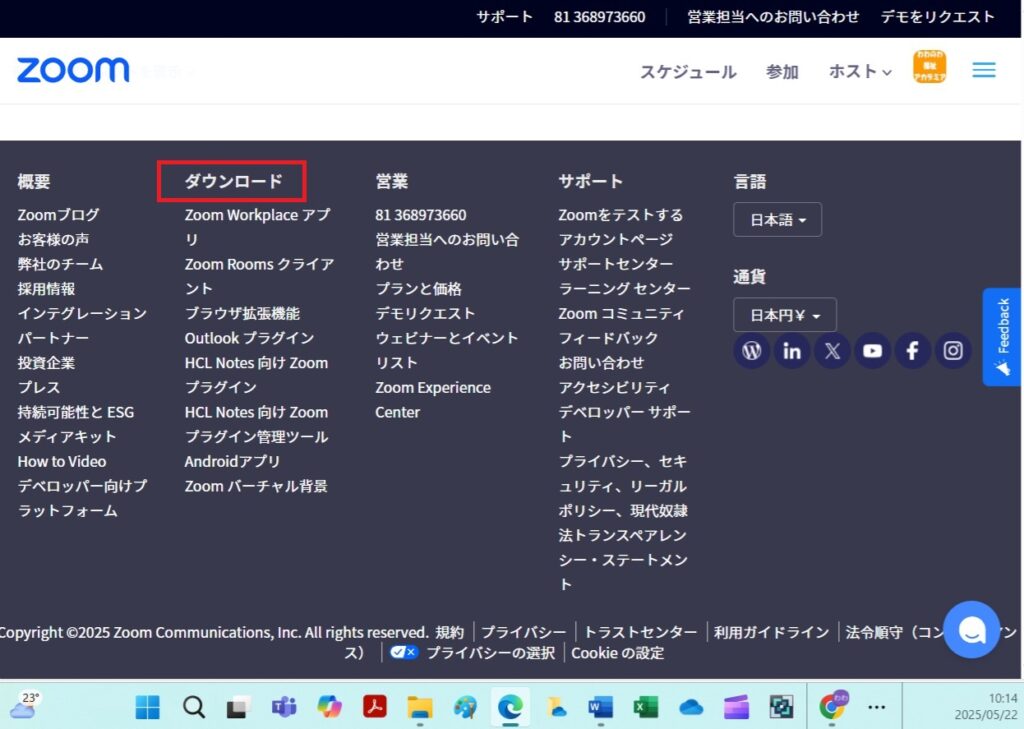
Task: Open Excel from taskbar
Action: pos(645,707)
